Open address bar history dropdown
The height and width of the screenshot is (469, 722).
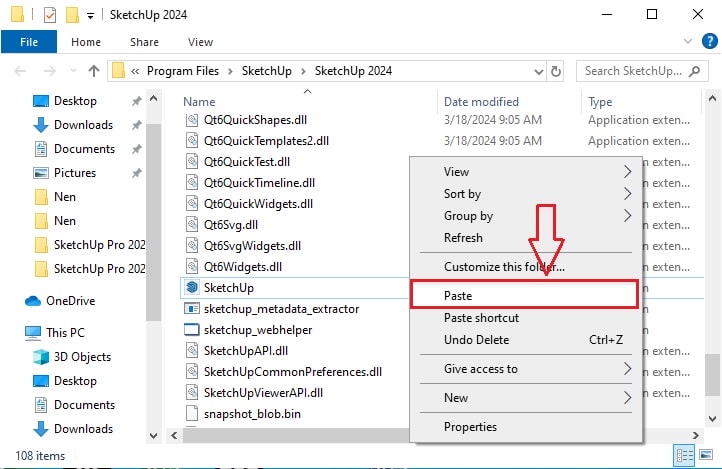pos(539,71)
